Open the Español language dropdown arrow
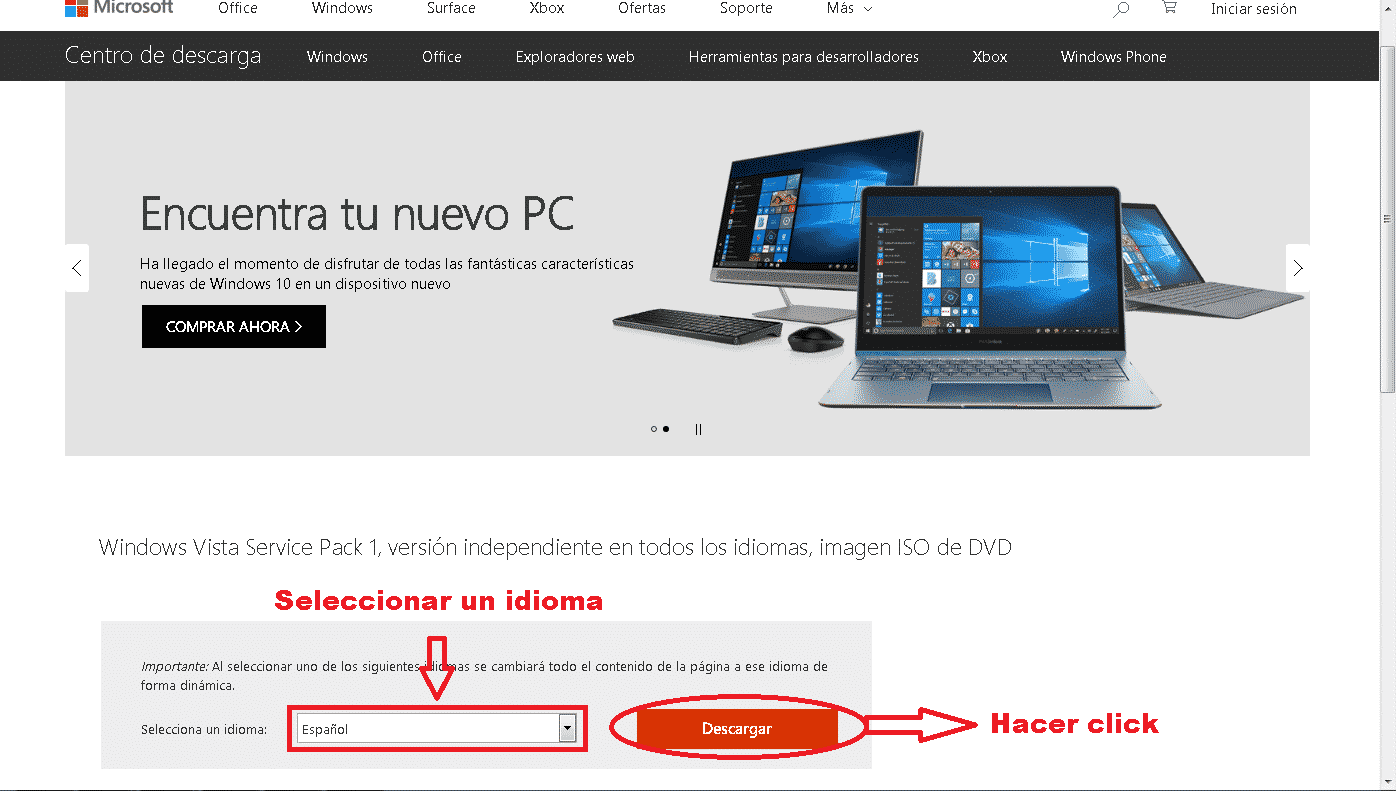1397x791 pixels. (x=568, y=729)
